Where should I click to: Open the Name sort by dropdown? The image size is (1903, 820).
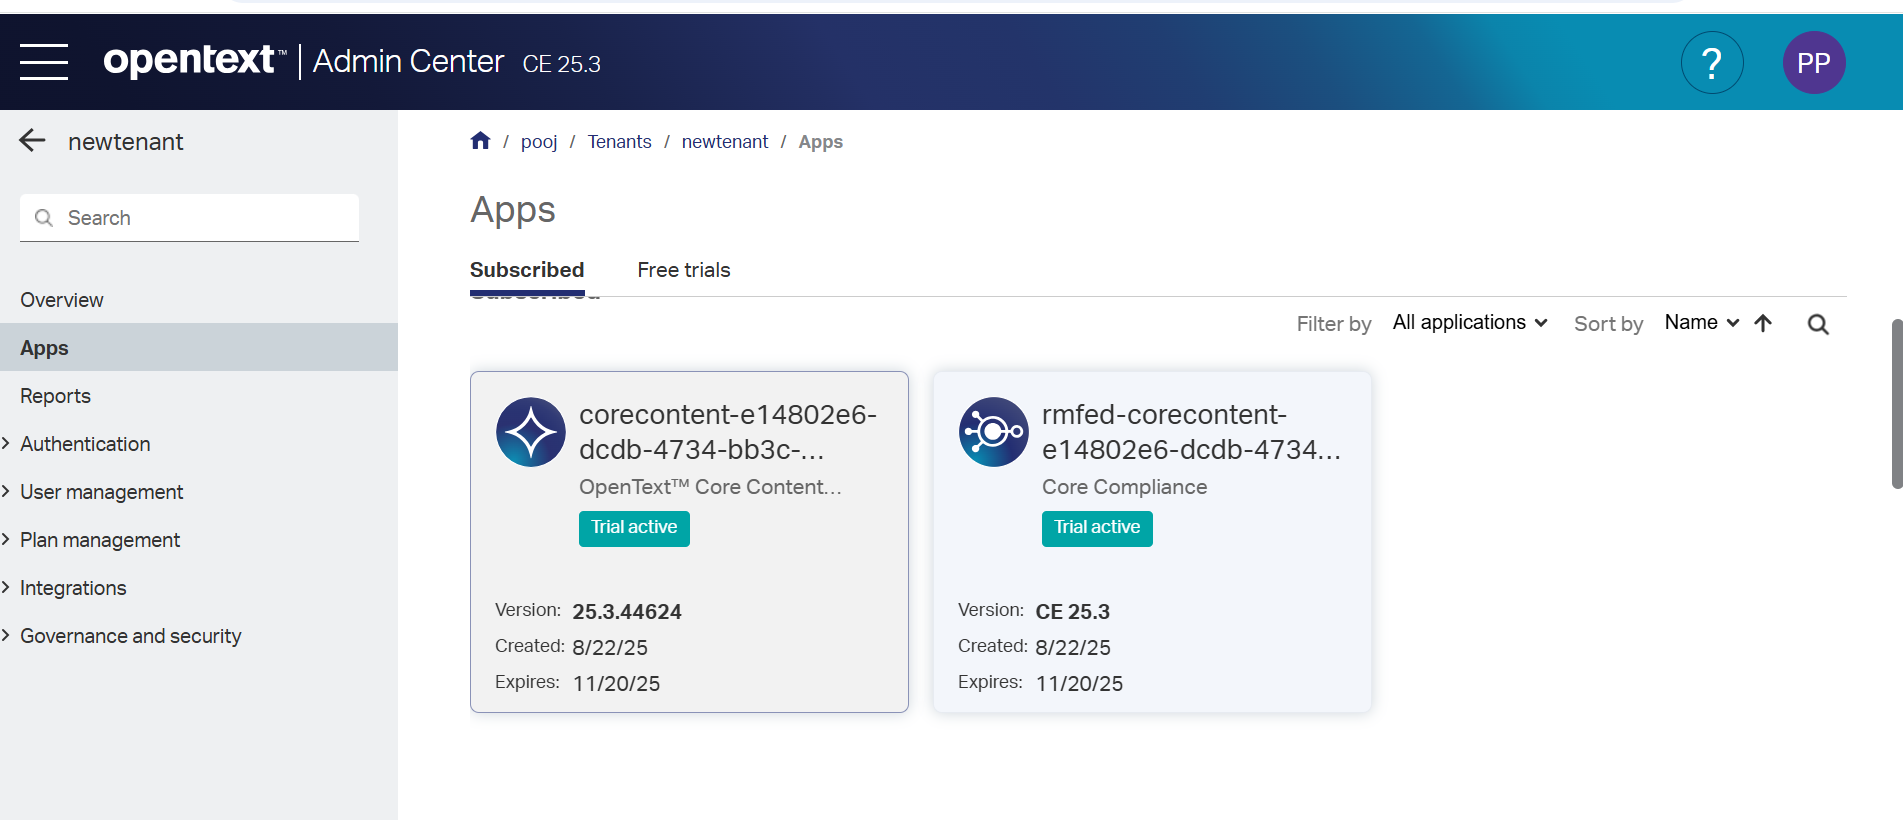(1702, 323)
